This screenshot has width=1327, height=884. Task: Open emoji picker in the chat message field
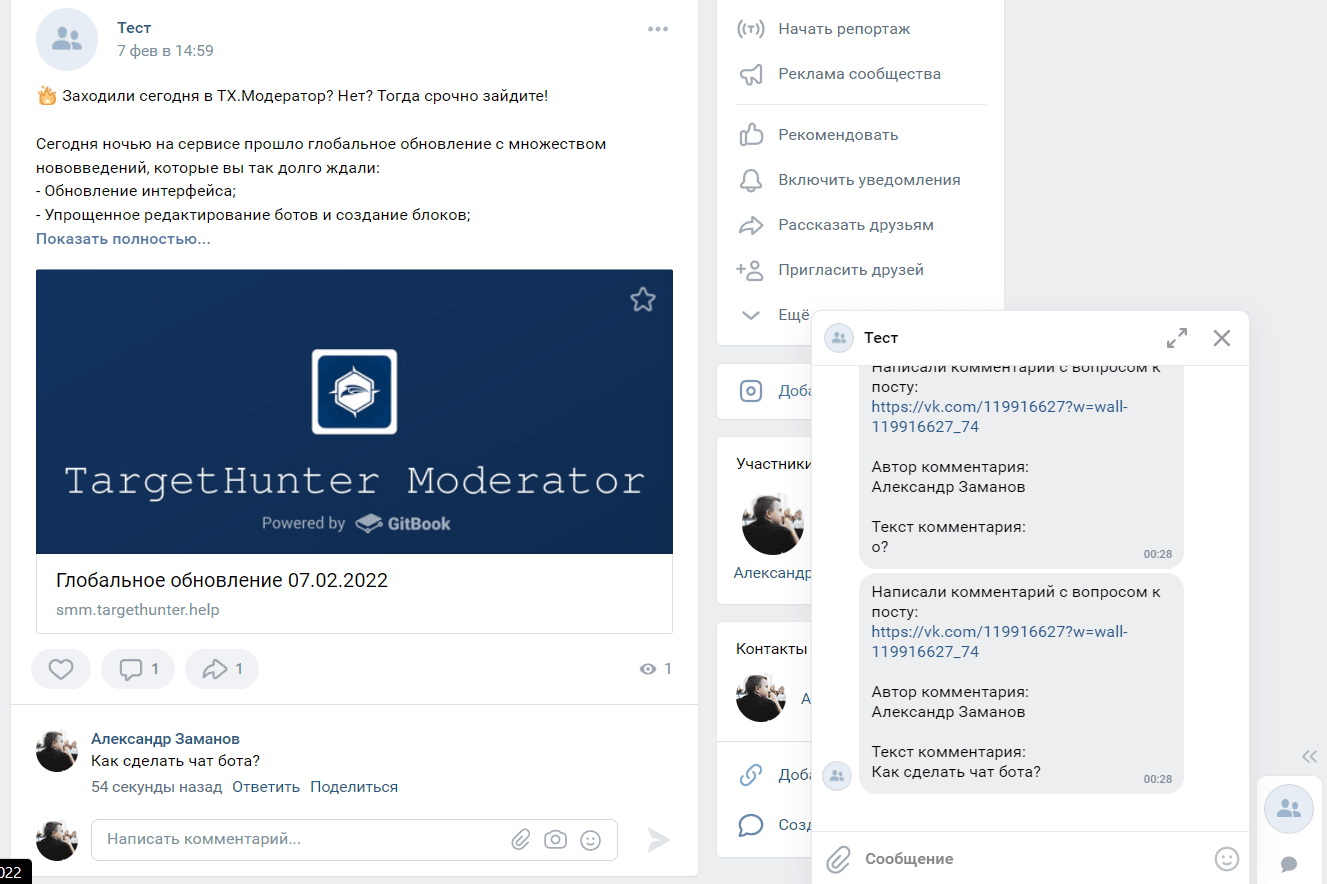click(1226, 858)
